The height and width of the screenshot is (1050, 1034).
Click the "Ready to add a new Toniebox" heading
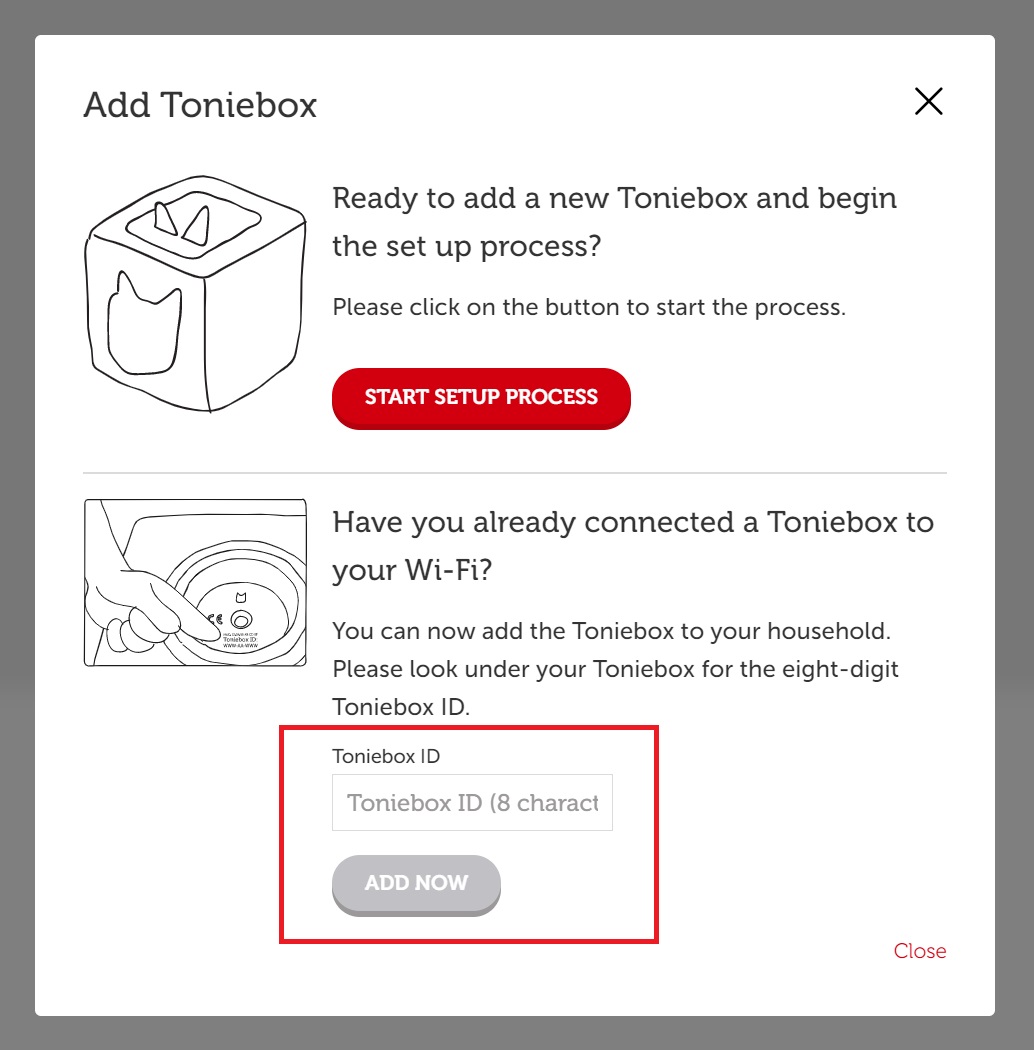[x=614, y=222]
